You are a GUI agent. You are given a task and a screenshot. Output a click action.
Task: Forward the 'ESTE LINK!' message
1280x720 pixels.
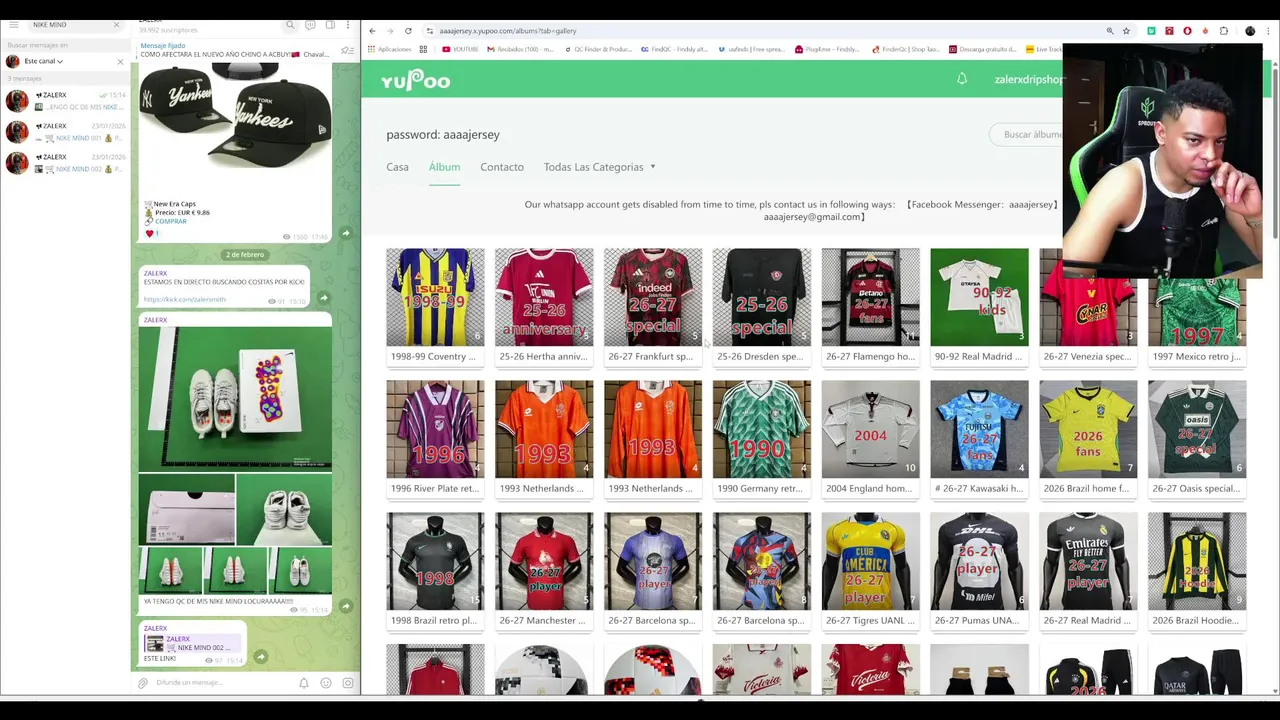pos(260,657)
